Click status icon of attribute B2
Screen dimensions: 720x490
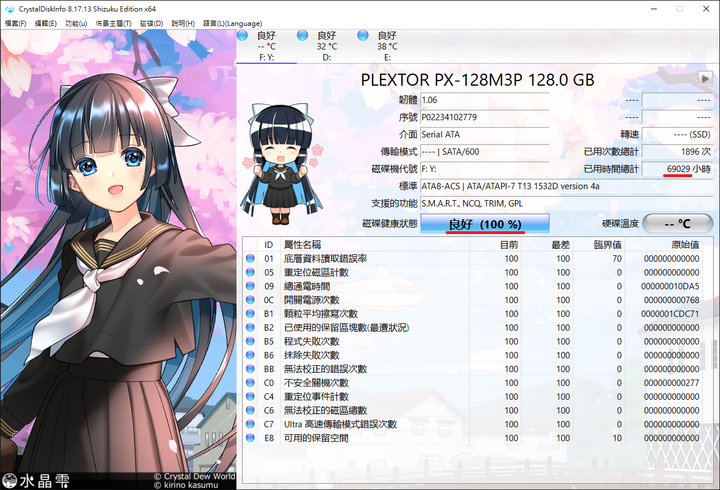250,327
